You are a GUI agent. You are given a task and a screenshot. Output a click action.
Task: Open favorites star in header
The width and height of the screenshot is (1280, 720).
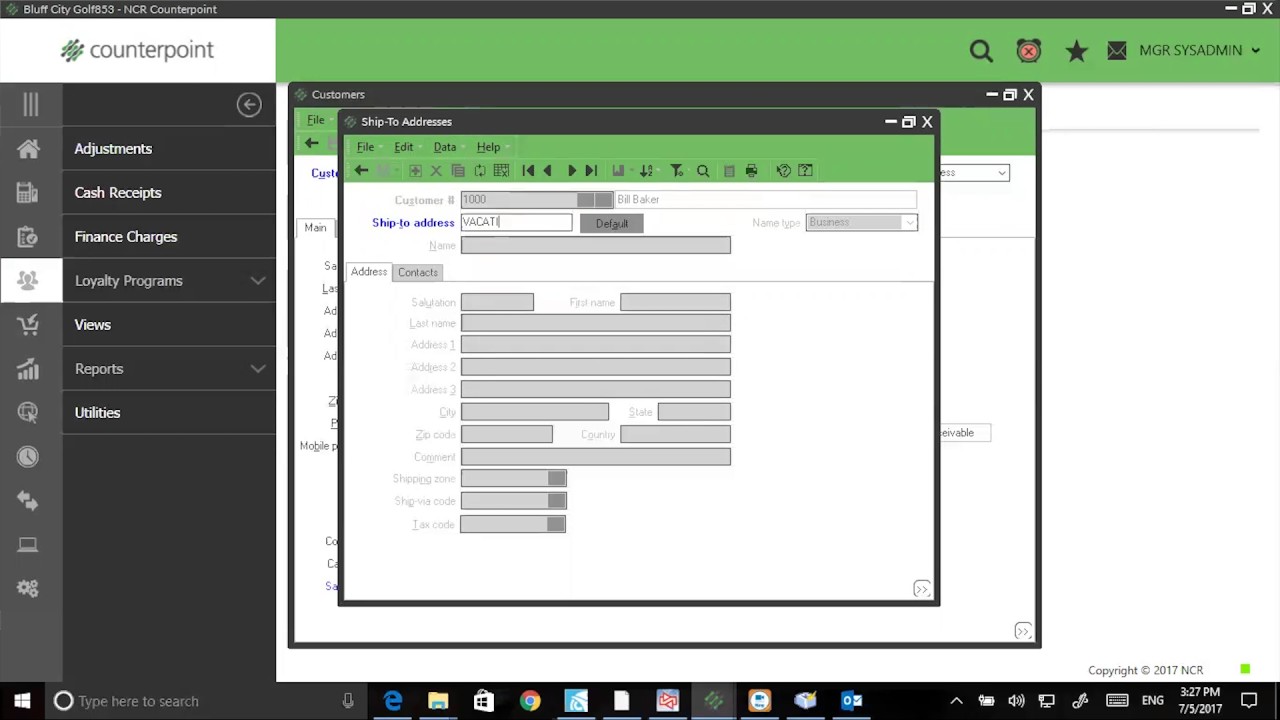tap(1076, 51)
